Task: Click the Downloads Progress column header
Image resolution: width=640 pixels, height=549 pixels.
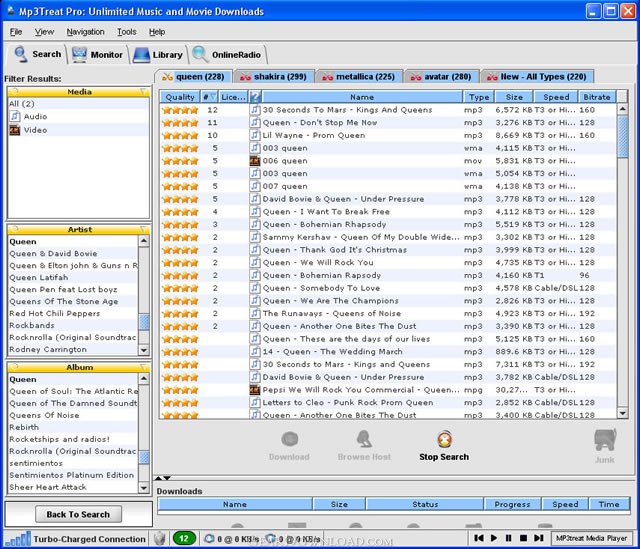Action: click(x=513, y=504)
